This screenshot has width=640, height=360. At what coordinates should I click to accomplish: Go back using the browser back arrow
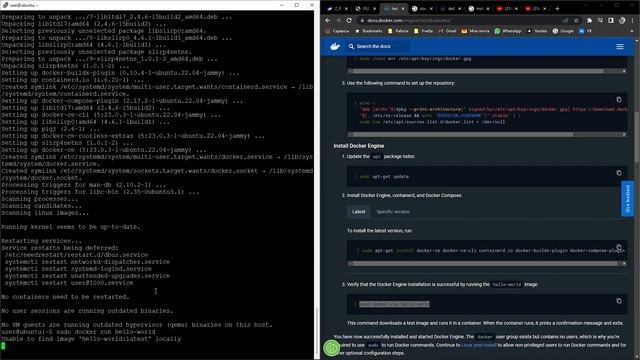click(328, 20)
